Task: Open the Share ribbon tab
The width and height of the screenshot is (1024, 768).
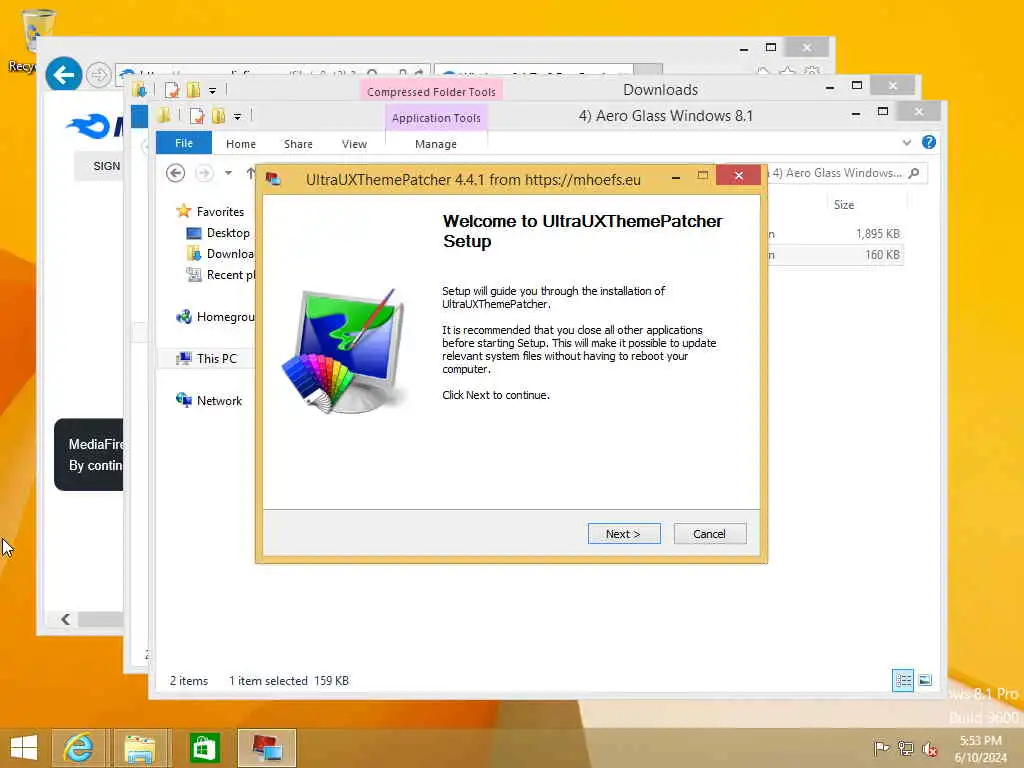Action: click(298, 144)
